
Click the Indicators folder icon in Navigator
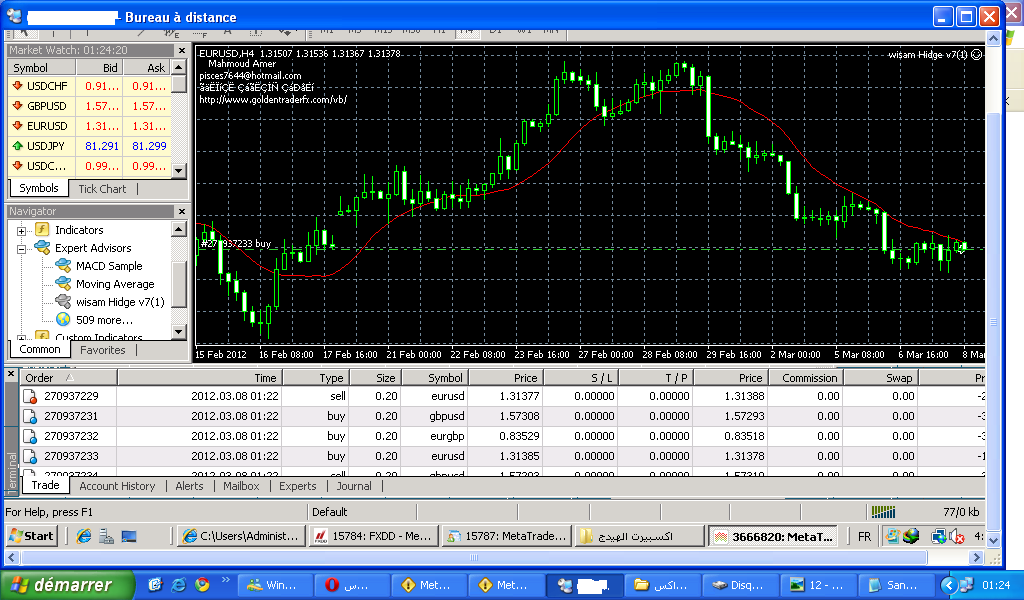coord(42,229)
